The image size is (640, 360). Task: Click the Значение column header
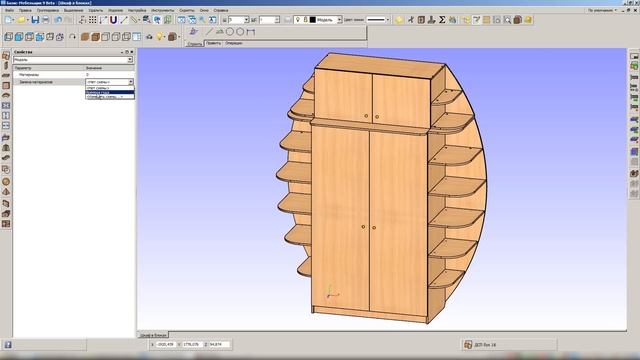pyautogui.click(x=109, y=68)
